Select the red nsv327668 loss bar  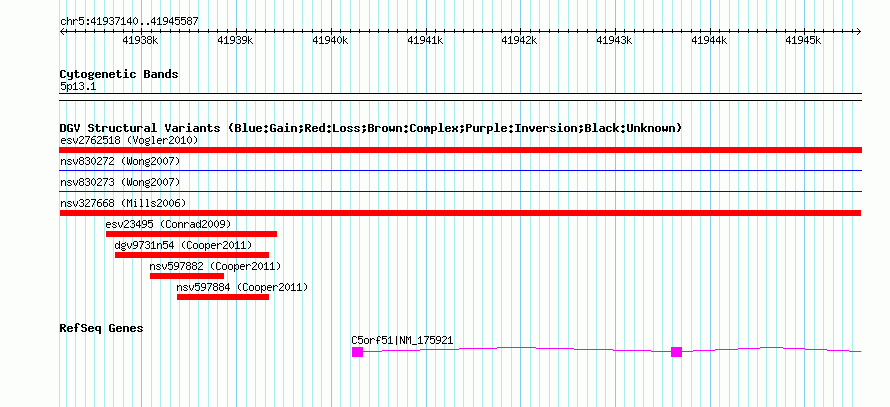click(x=460, y=213)
